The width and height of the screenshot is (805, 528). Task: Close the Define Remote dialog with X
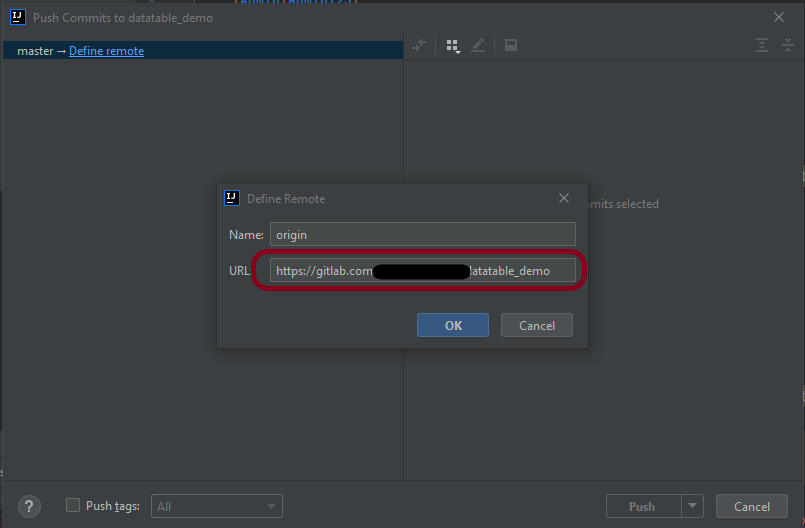coord(564,198)
